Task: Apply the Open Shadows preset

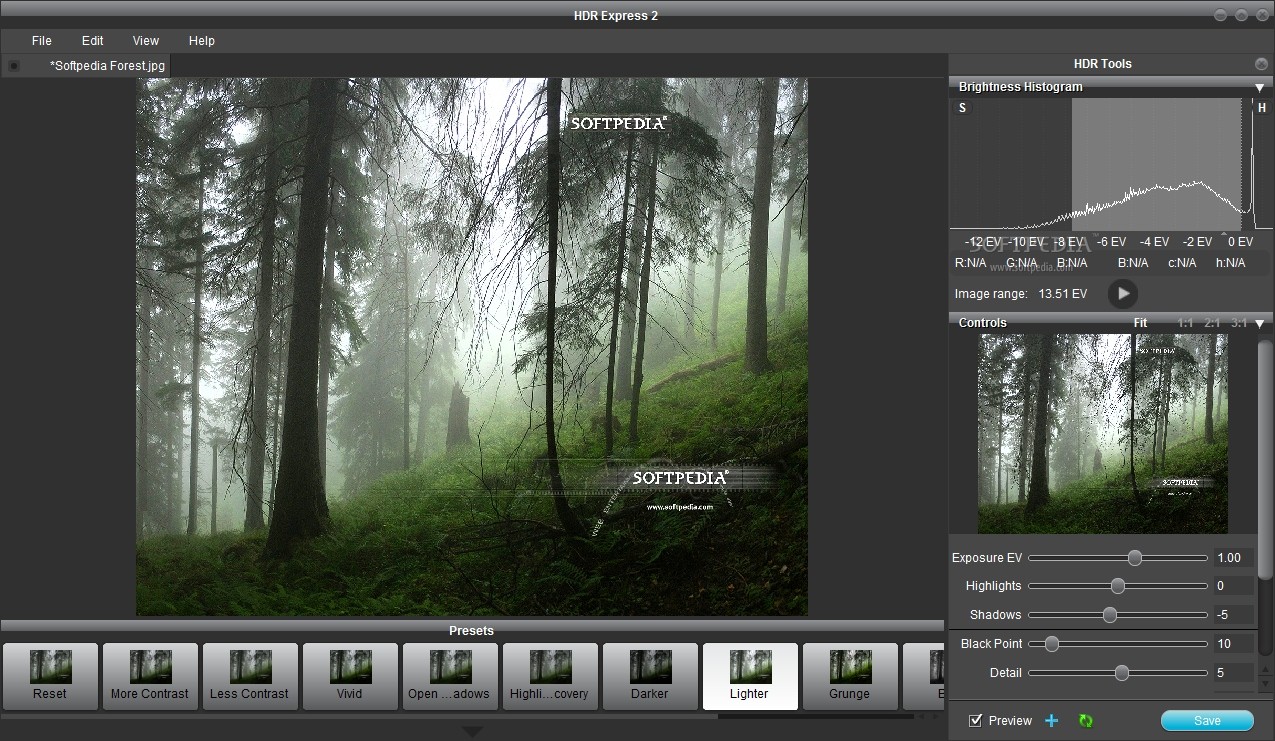Action: pyautogui.click(x=450, y=677)
